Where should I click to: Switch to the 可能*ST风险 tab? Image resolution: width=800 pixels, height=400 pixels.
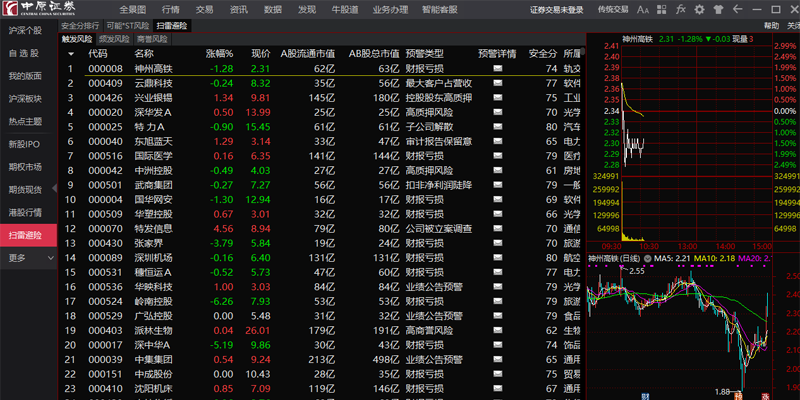point(128,26)
